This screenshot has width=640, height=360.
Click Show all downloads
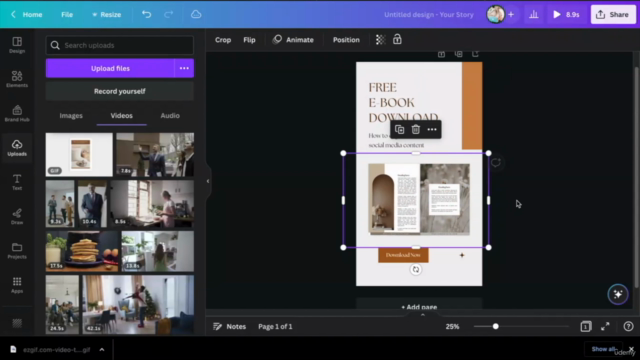pos(603,349)
